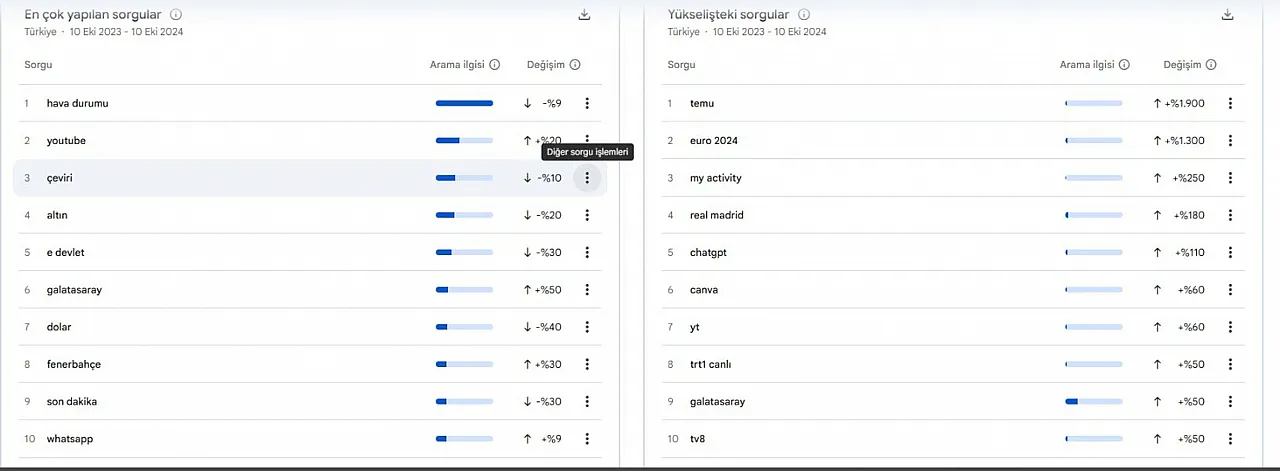Open the altın query
The width and height of the screenshot is (1280, 471).
[57, 215]
